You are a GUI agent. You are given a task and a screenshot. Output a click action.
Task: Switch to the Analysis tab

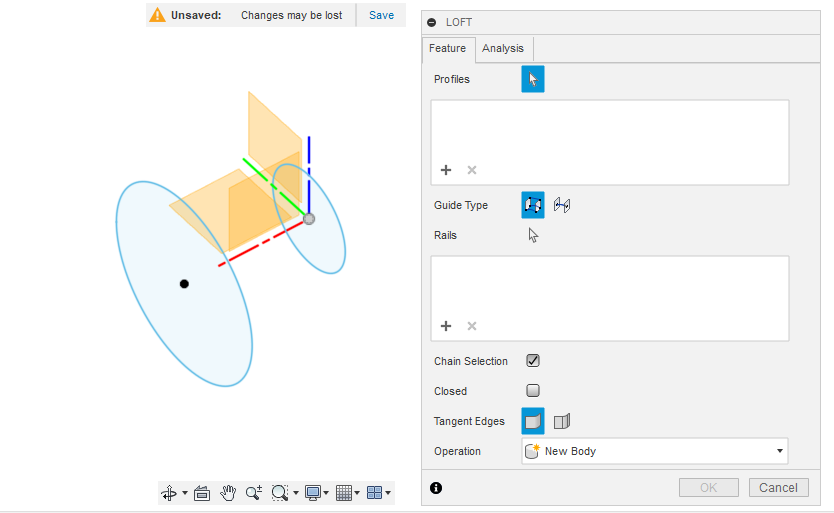[x=503, y=48]
